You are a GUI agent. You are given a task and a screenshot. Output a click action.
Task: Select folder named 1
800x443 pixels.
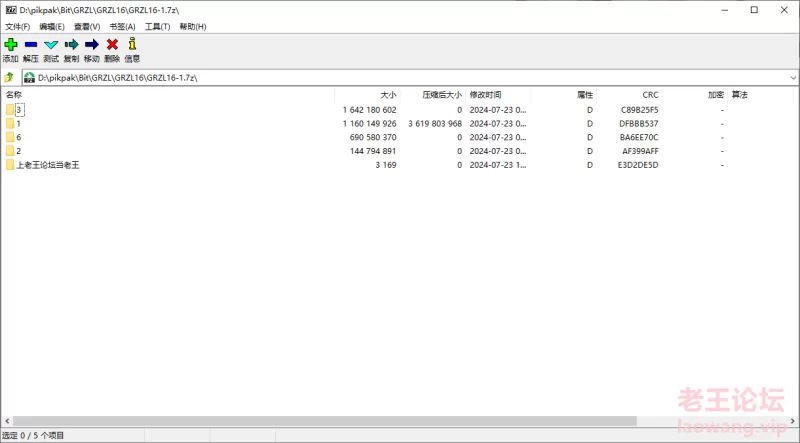tap(18, 124)
